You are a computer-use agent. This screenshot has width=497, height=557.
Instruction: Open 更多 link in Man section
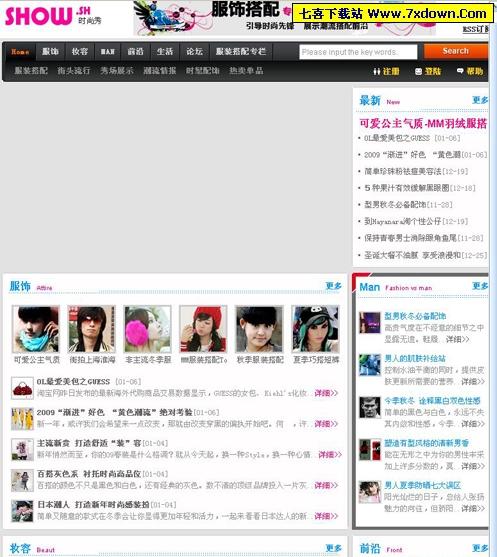pos(480,286)
